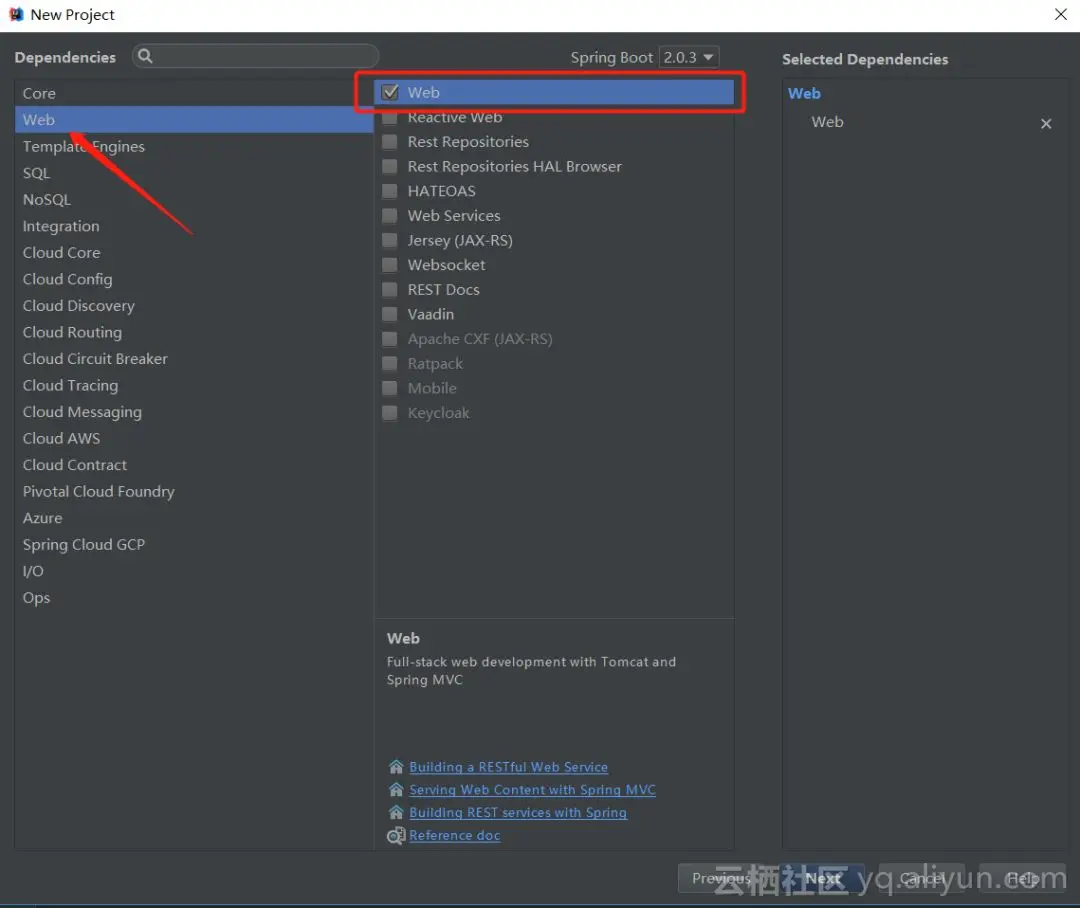Viewport: 1080px width, 908px height.
Task: Select the Spring Cloud GCP category
Action: click(x=194, y=544)
